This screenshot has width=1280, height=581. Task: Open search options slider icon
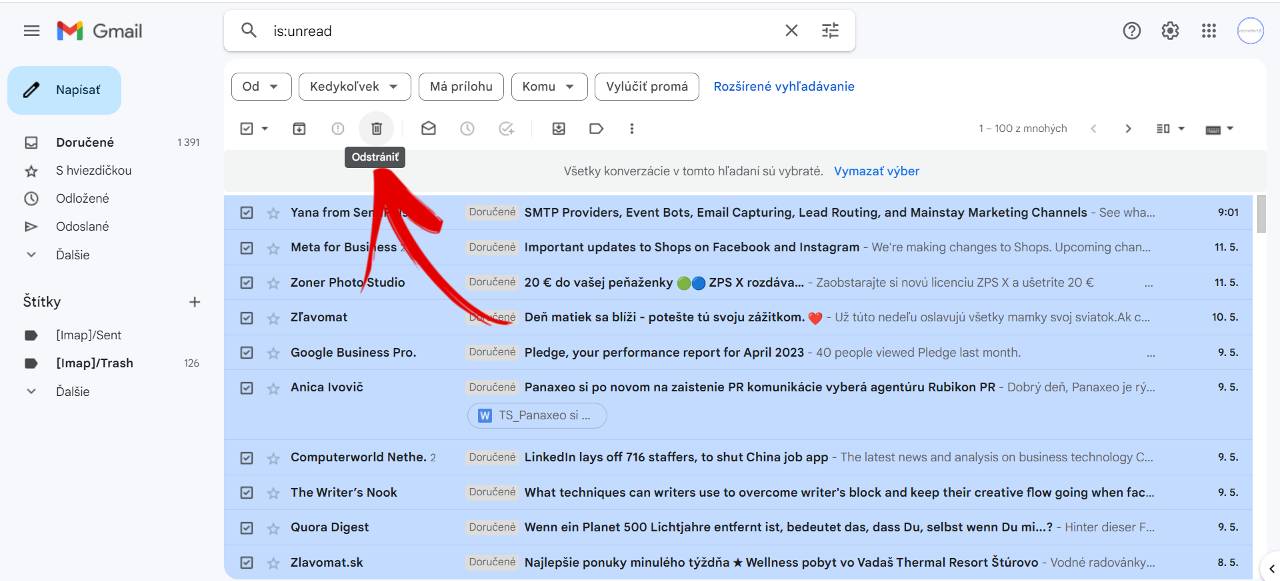(830, 31)
